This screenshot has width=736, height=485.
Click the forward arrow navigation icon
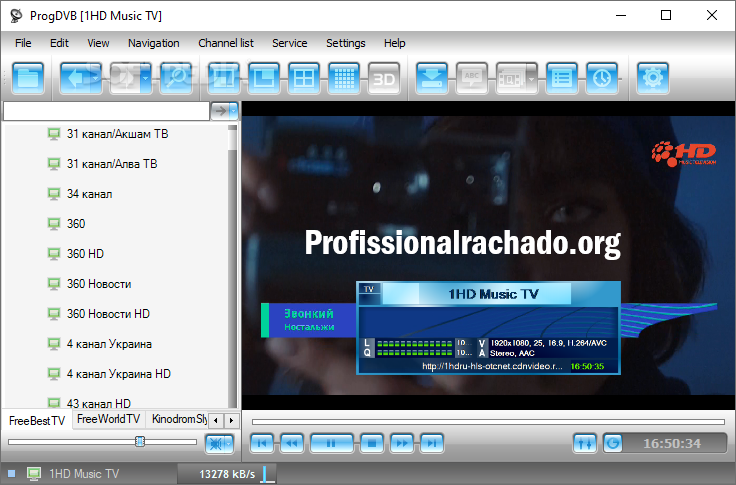(x=125, y=78)
